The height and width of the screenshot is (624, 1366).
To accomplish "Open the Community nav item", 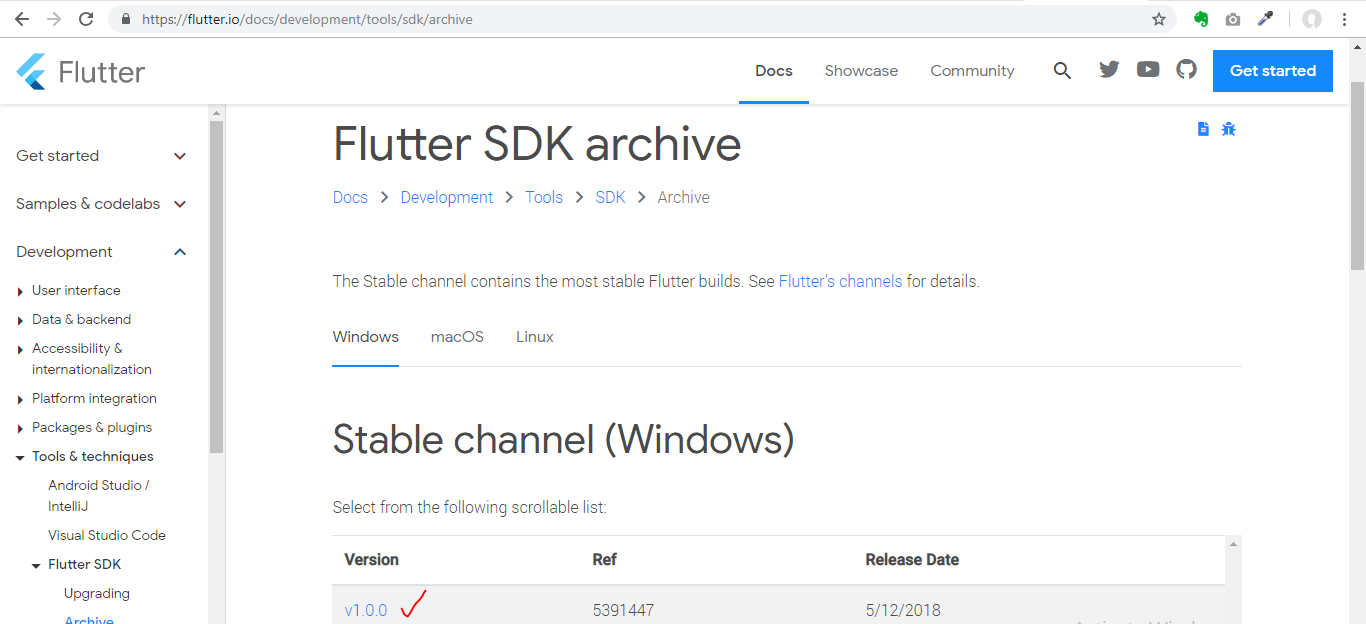I will pos(972,71).
